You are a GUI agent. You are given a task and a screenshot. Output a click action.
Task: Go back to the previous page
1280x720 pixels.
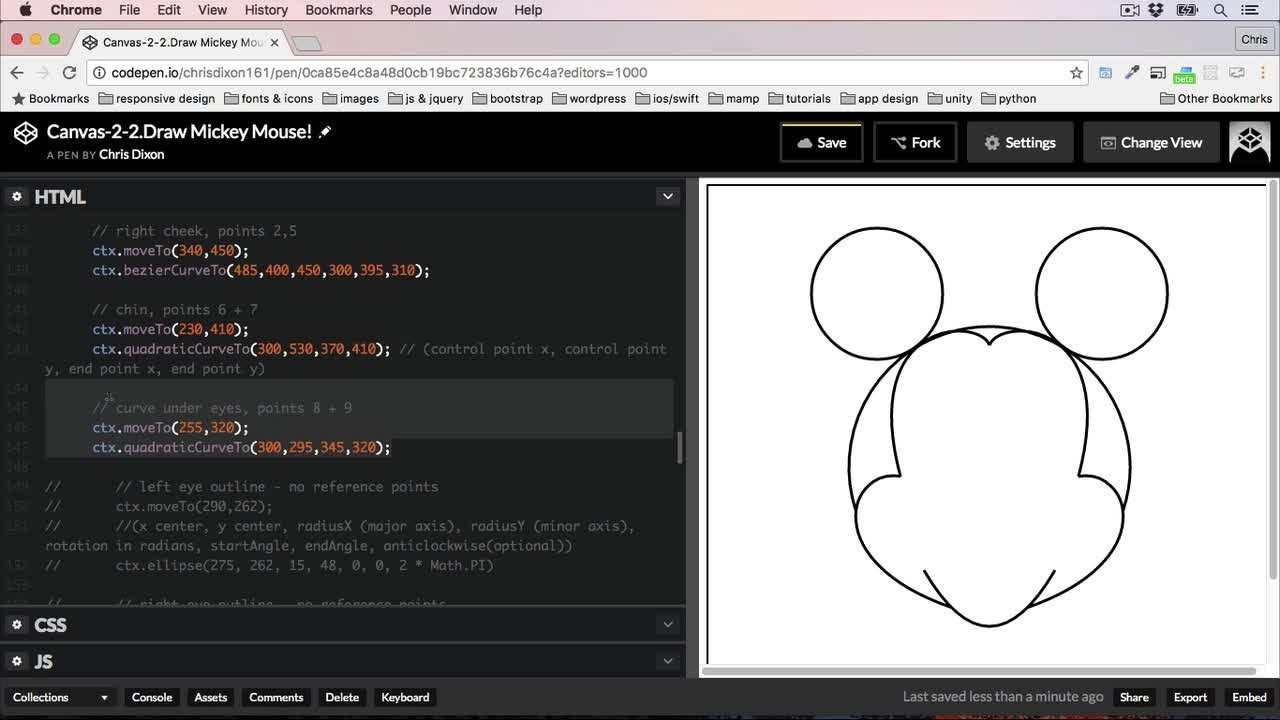(x=17, y=72)
